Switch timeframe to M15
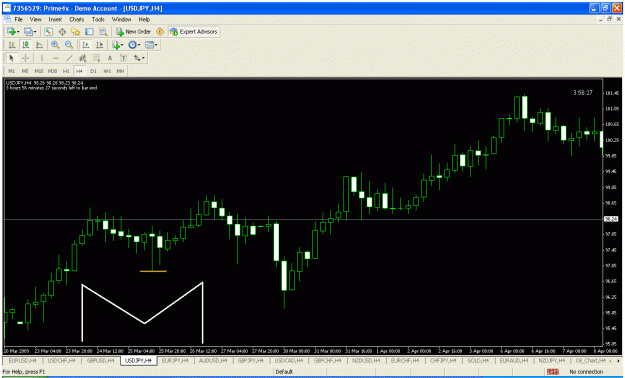Screen dimensions: 625x378 point(39,71)
